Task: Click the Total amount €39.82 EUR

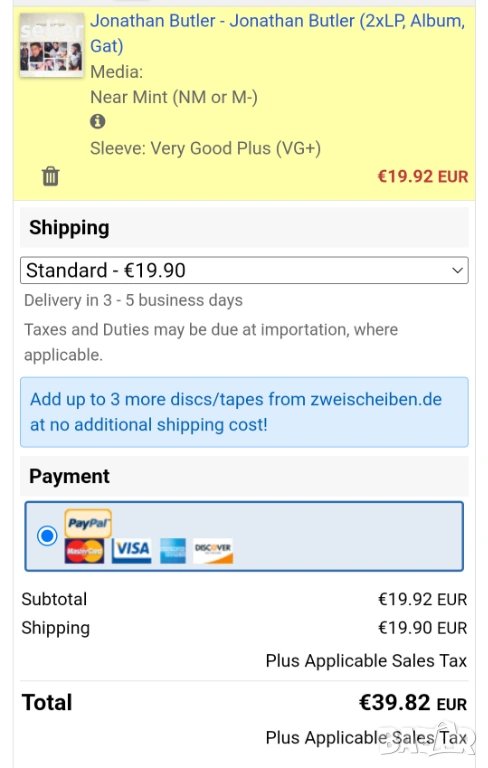Action: (x=413, y=703)
